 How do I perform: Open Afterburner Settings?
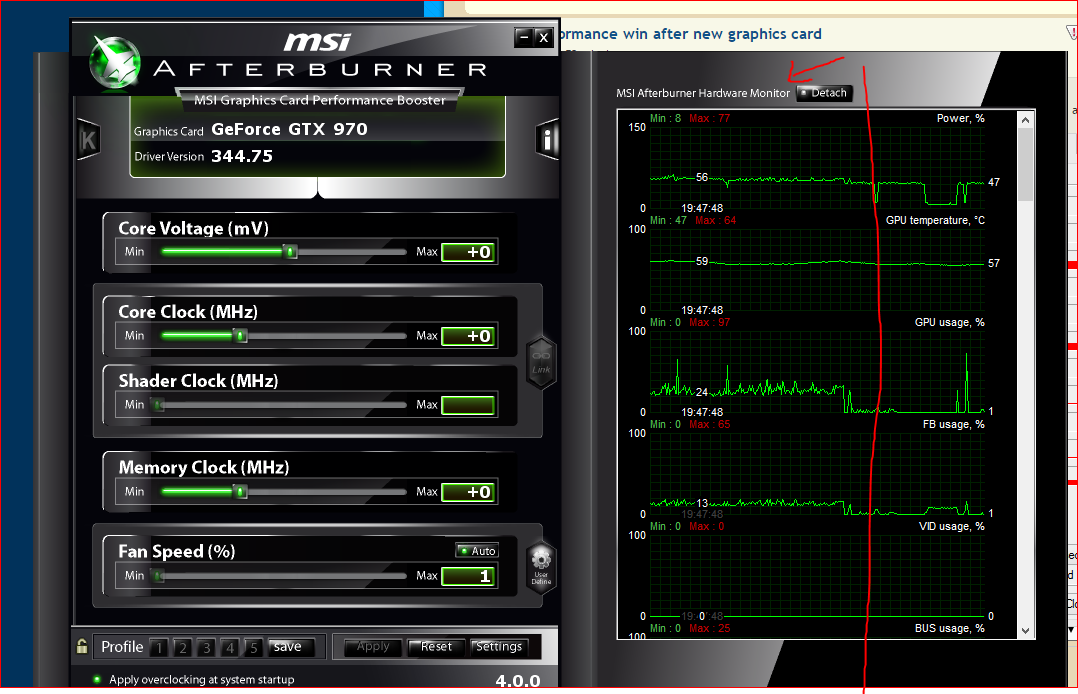(499, 647)
